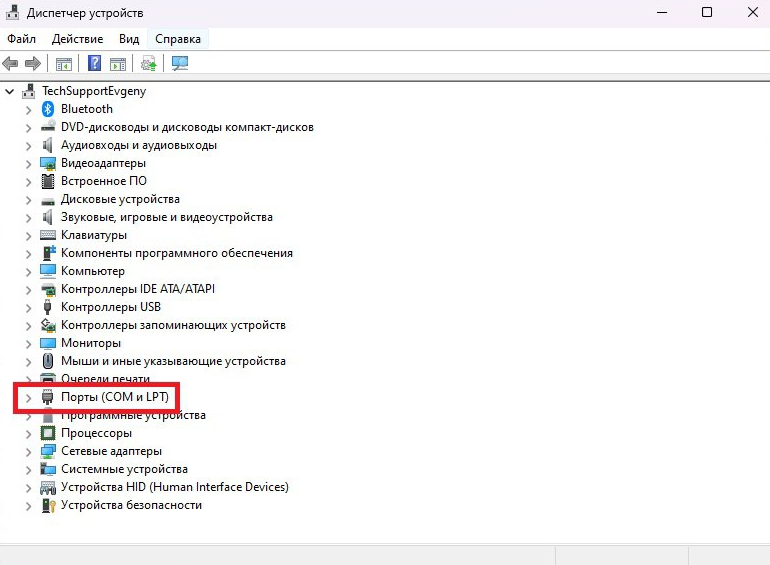Image resolution: width=770 pixels, height=565 pixels.
Task: Open the Вид menu
Action: [129, 39]
